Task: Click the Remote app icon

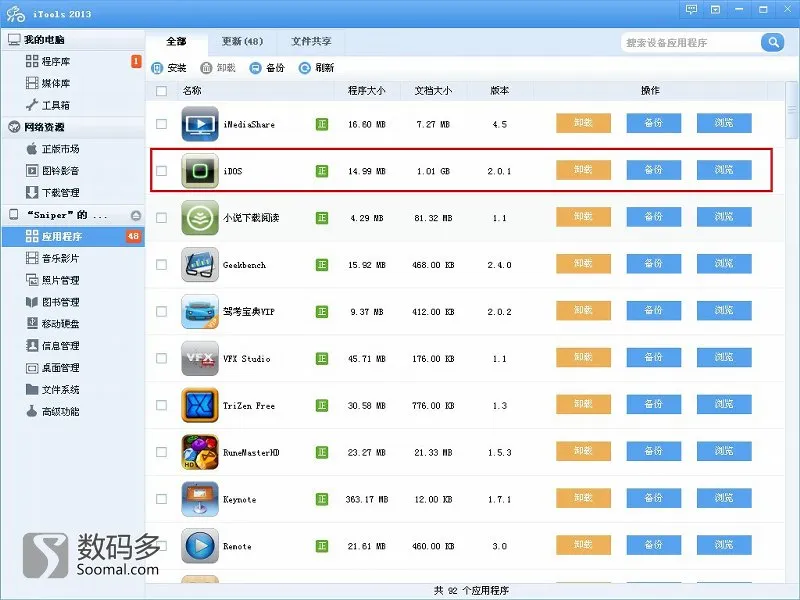Action: click(x=200, y=546)
